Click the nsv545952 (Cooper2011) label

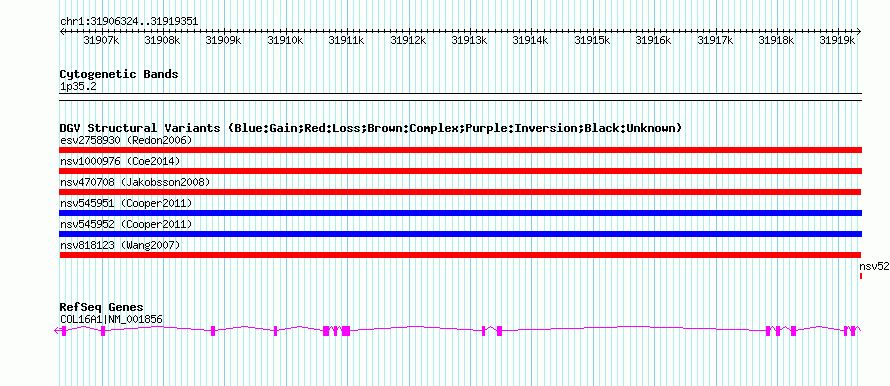126,224
